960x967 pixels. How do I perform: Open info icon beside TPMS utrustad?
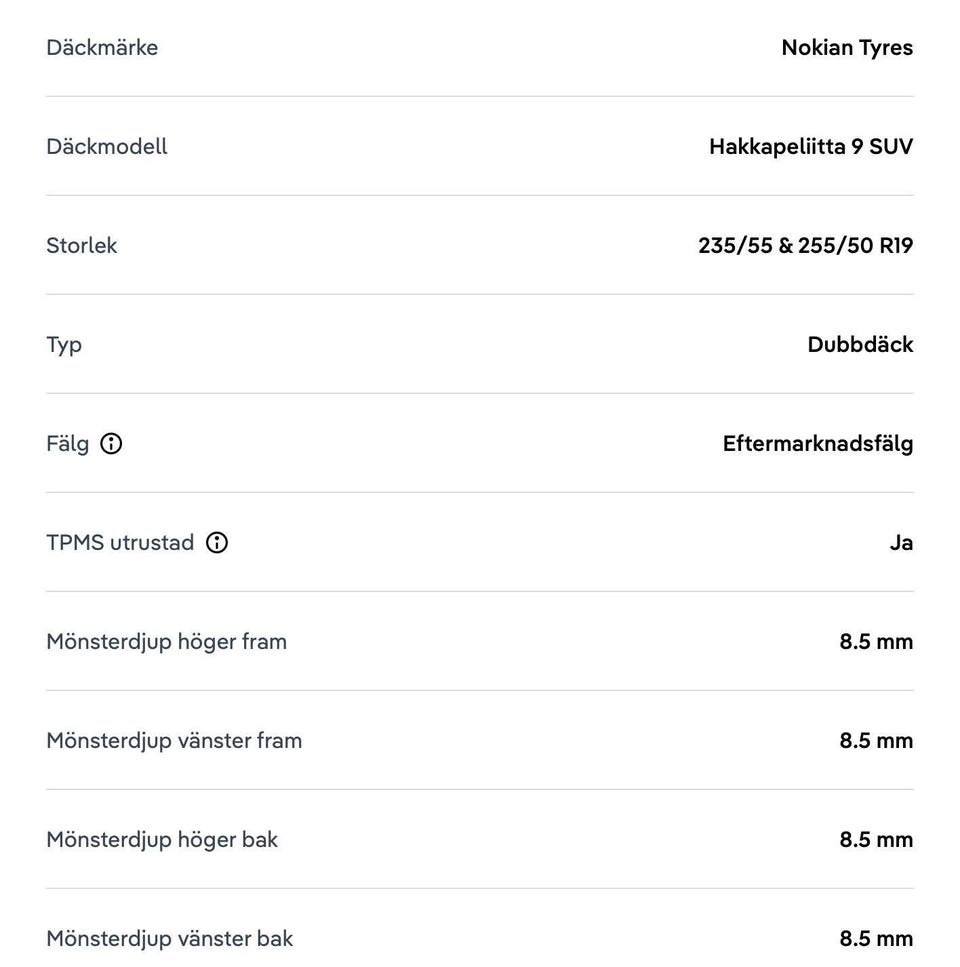click(216, 543)
